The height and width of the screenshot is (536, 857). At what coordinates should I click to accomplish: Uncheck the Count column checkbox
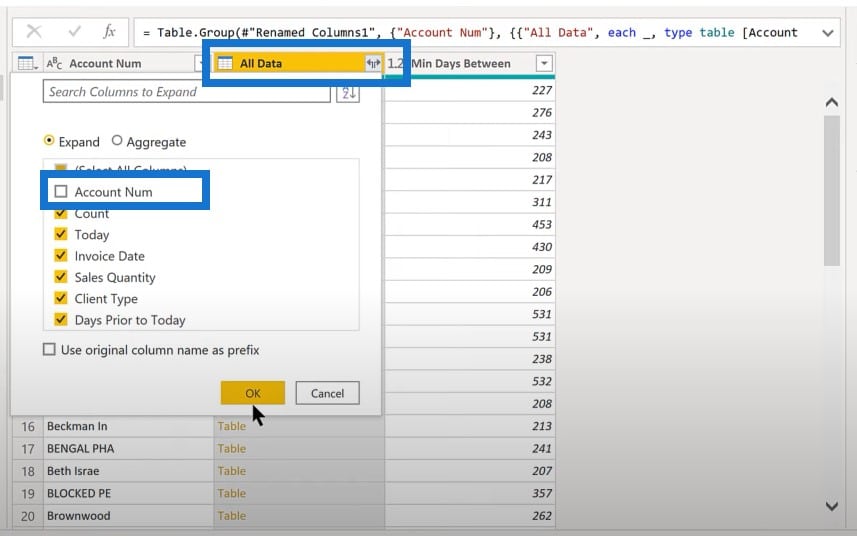61,213
